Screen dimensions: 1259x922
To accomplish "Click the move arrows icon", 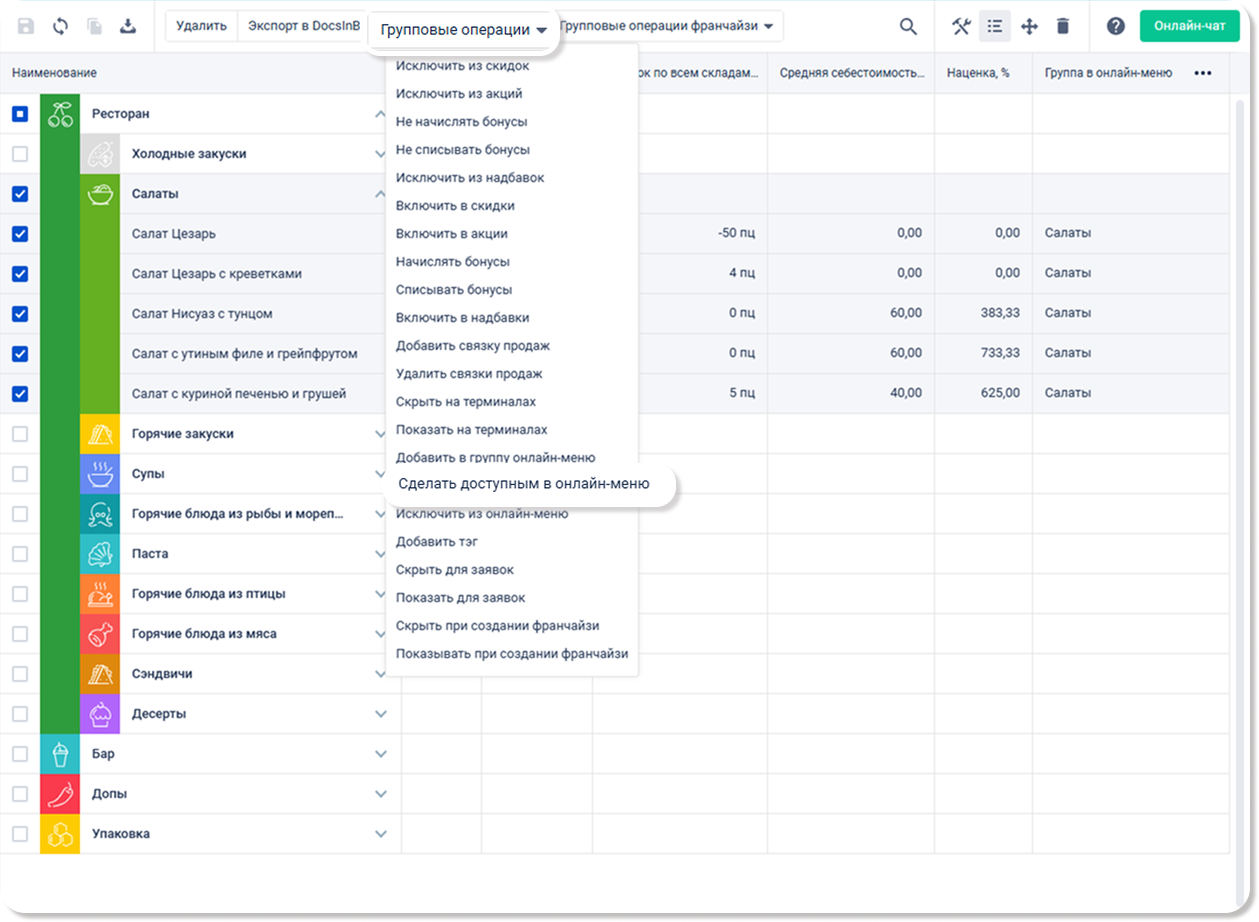I will pyautogui.click(x=1029, y=27).
